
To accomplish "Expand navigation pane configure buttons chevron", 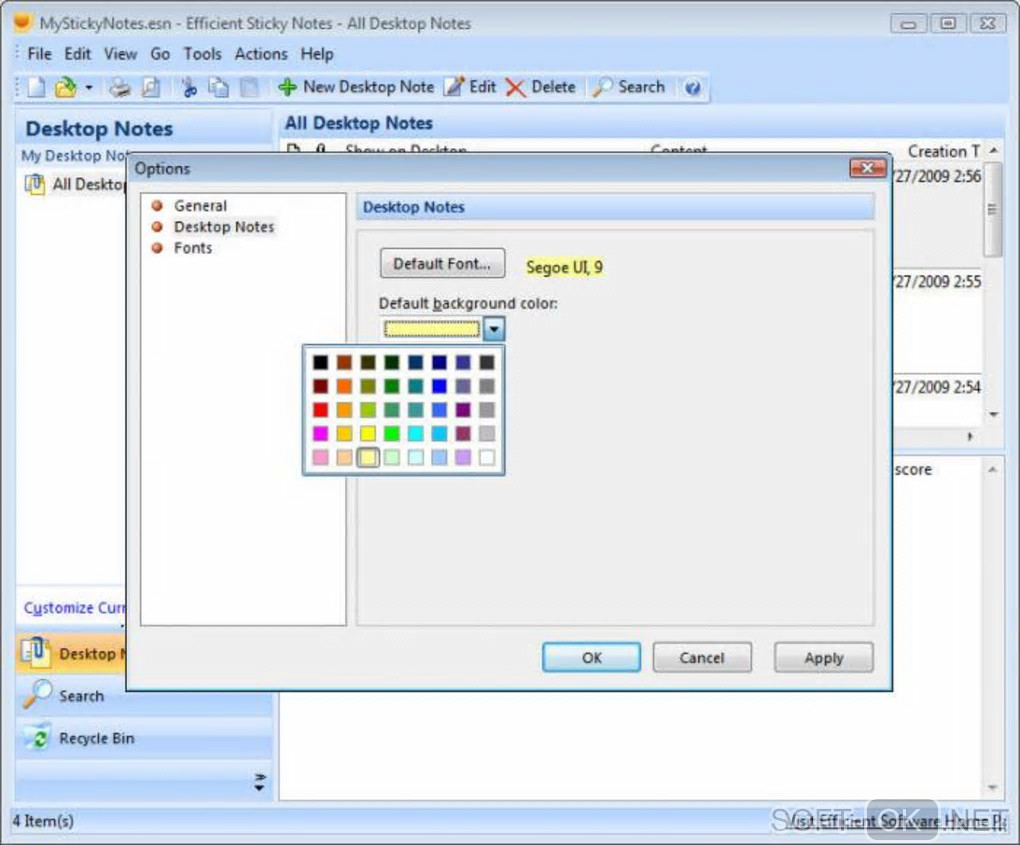I will point(260,782).
